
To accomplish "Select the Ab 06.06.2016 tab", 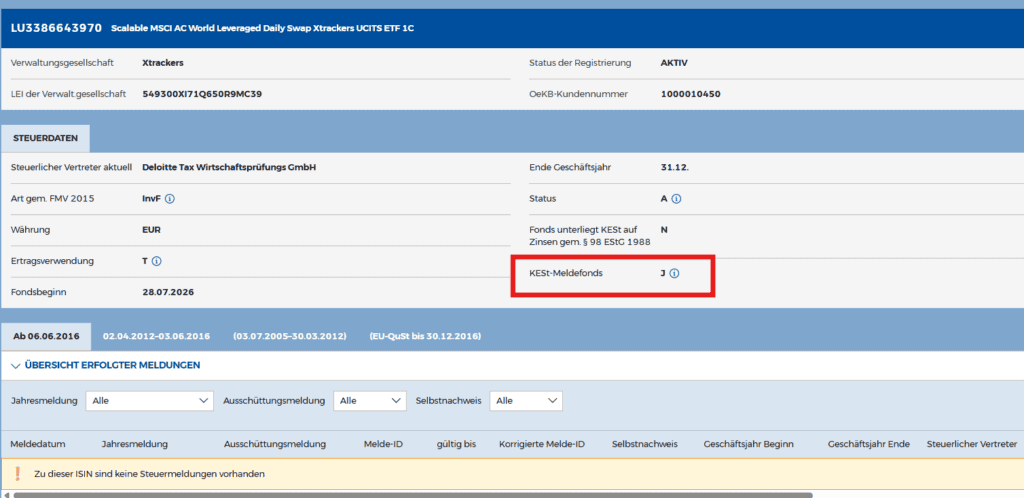I will coord(46,336).
